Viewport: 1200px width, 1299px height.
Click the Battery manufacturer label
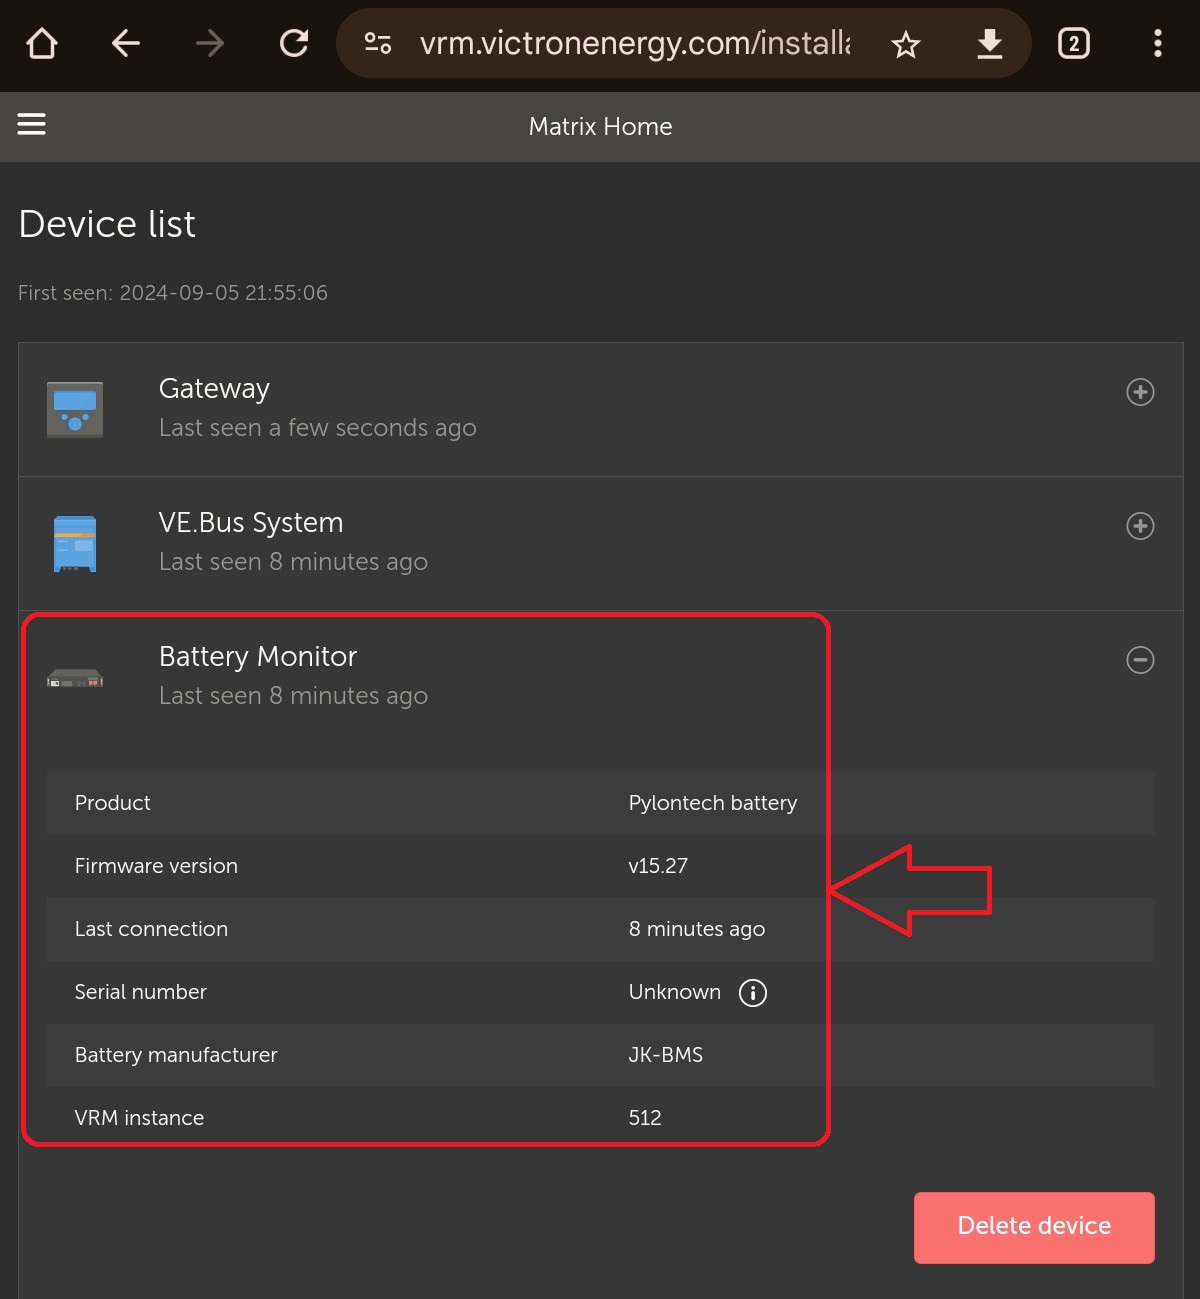176,1055
